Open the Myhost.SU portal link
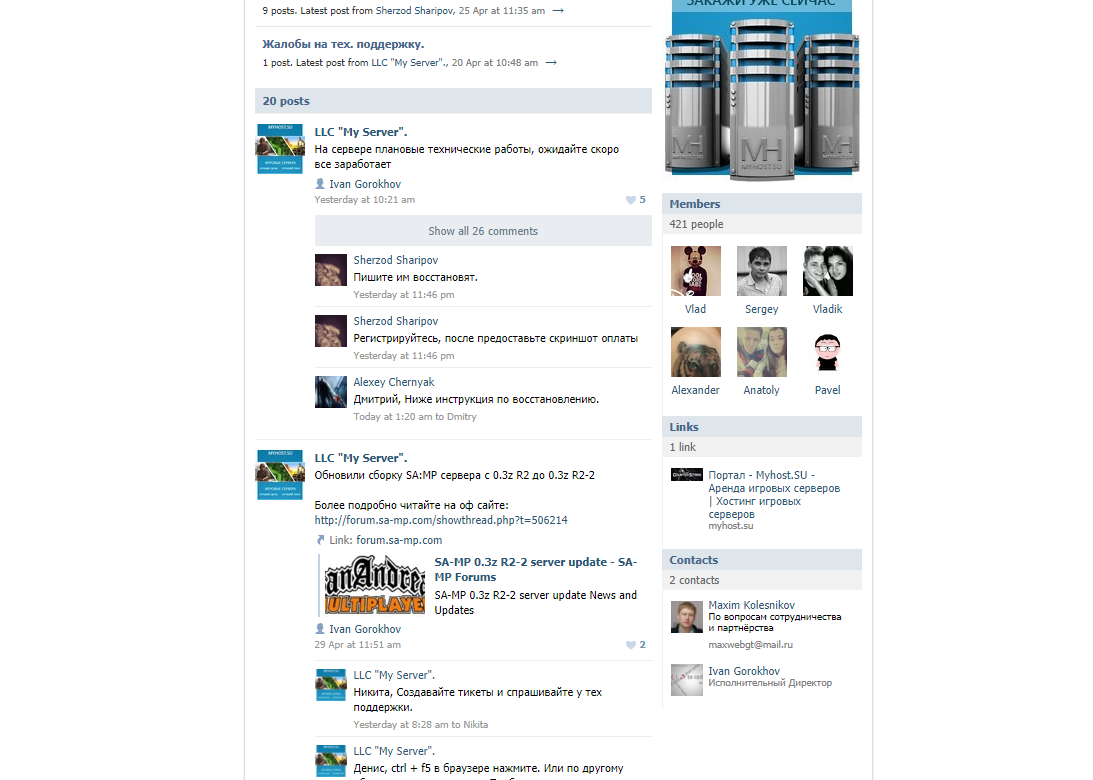The width and height of the screenshot is (1093, 780). click(x=774, y=494)
